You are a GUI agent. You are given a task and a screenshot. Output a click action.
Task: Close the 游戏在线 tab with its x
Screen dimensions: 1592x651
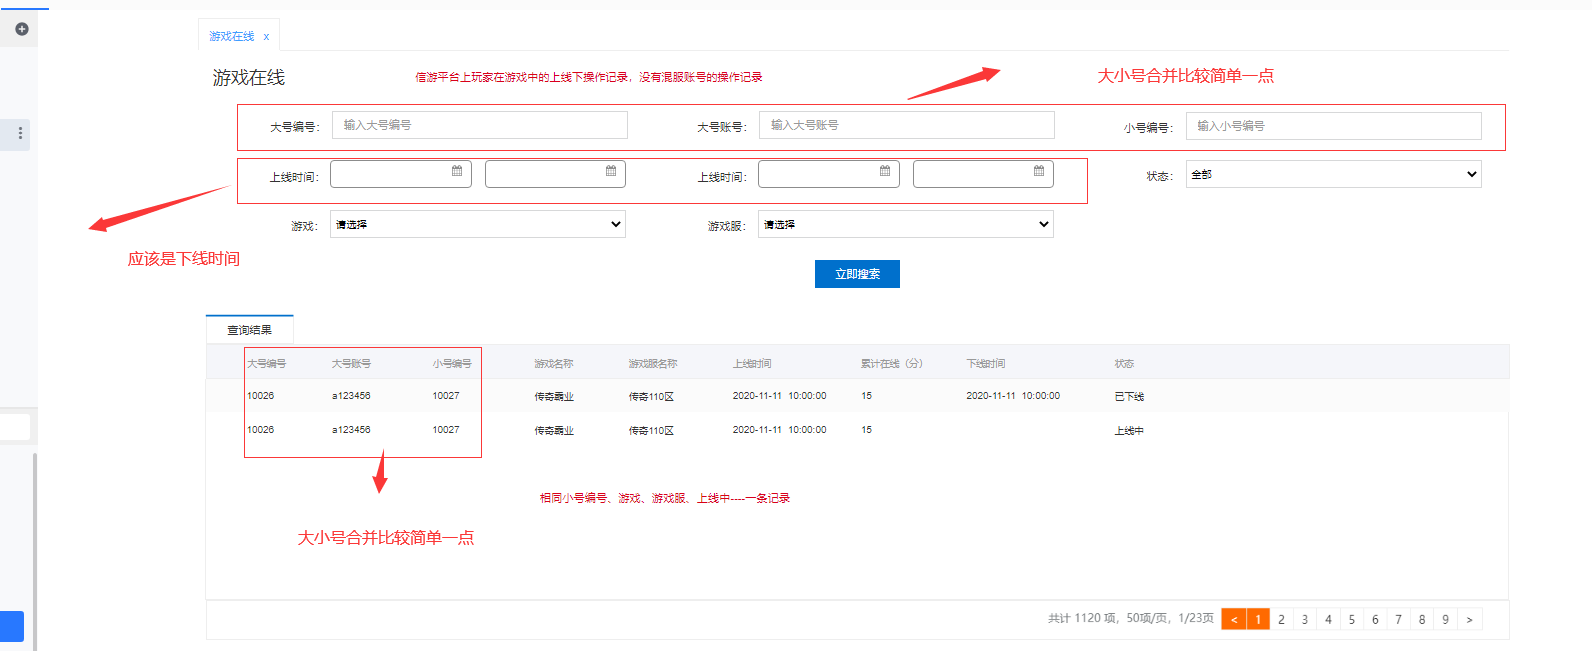click(266, 37)
